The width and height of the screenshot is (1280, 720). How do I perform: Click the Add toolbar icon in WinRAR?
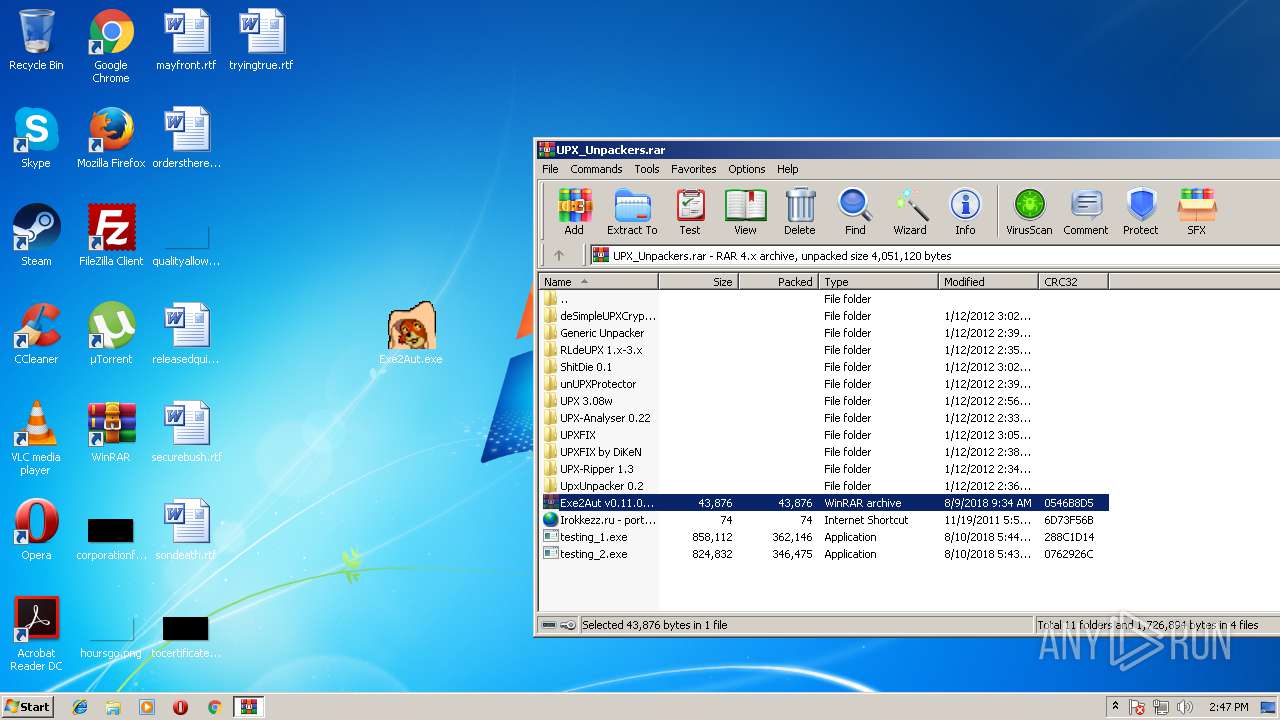(574, 212)
